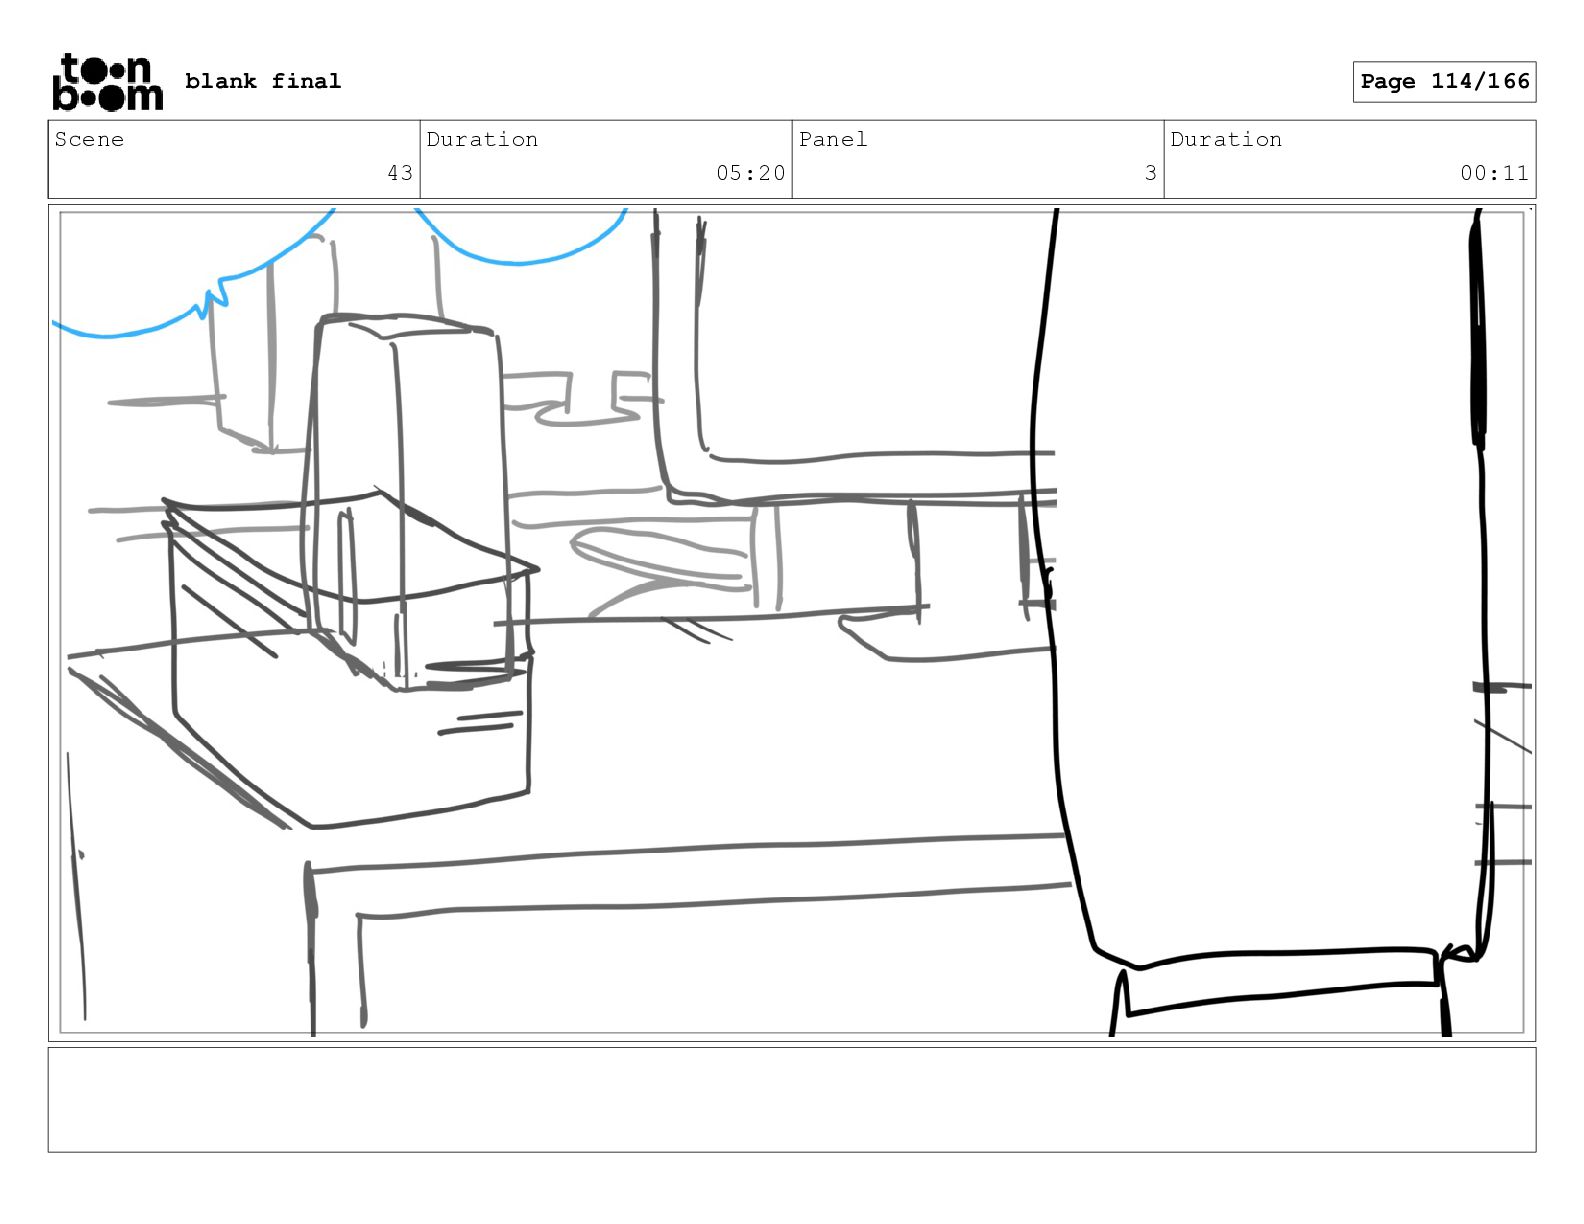Viewport: 1584px width, 1224px height.
Task: Select the Scene label cell
Action: pos(90,140)
